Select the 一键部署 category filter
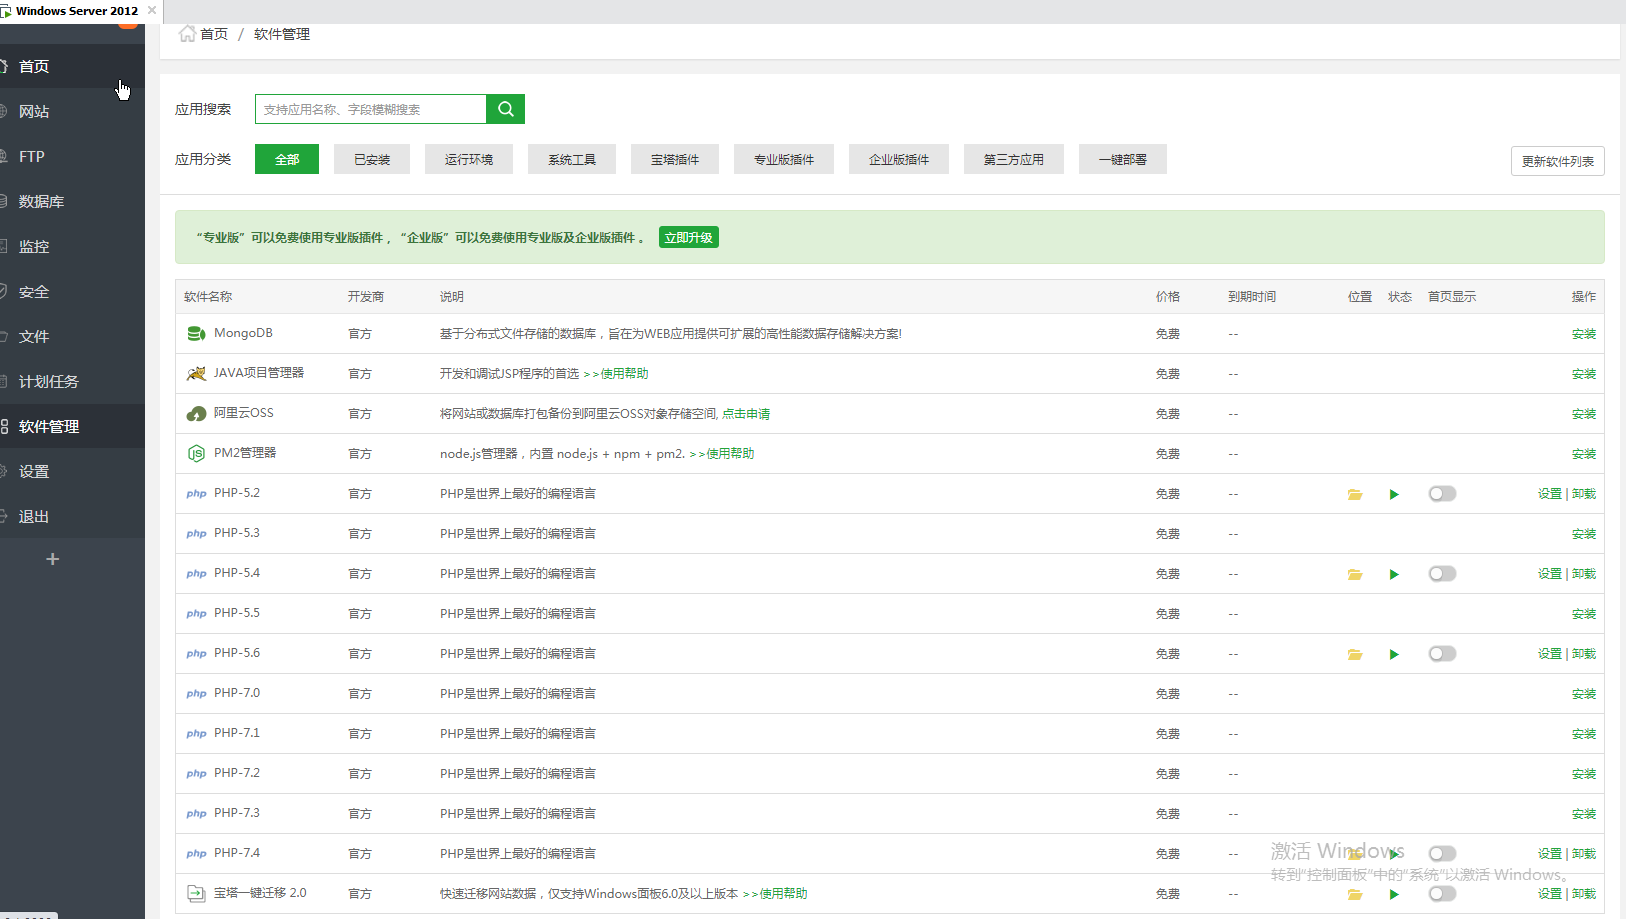The image size is (1626, 919). click(1123, 159)
